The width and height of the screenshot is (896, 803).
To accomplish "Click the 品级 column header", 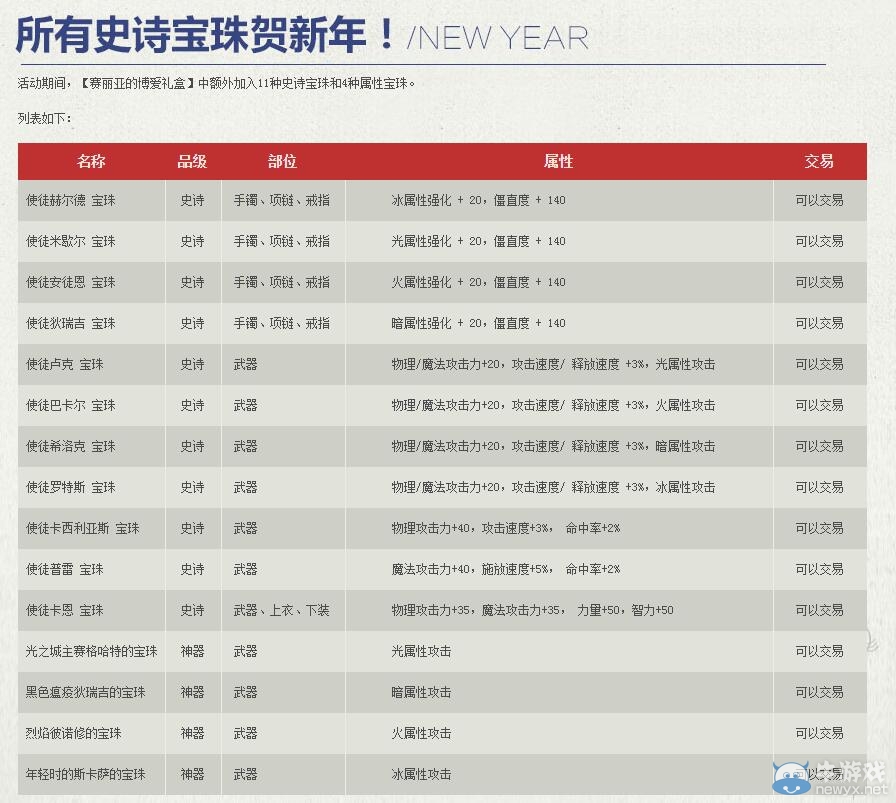I will tap(192, 161).
